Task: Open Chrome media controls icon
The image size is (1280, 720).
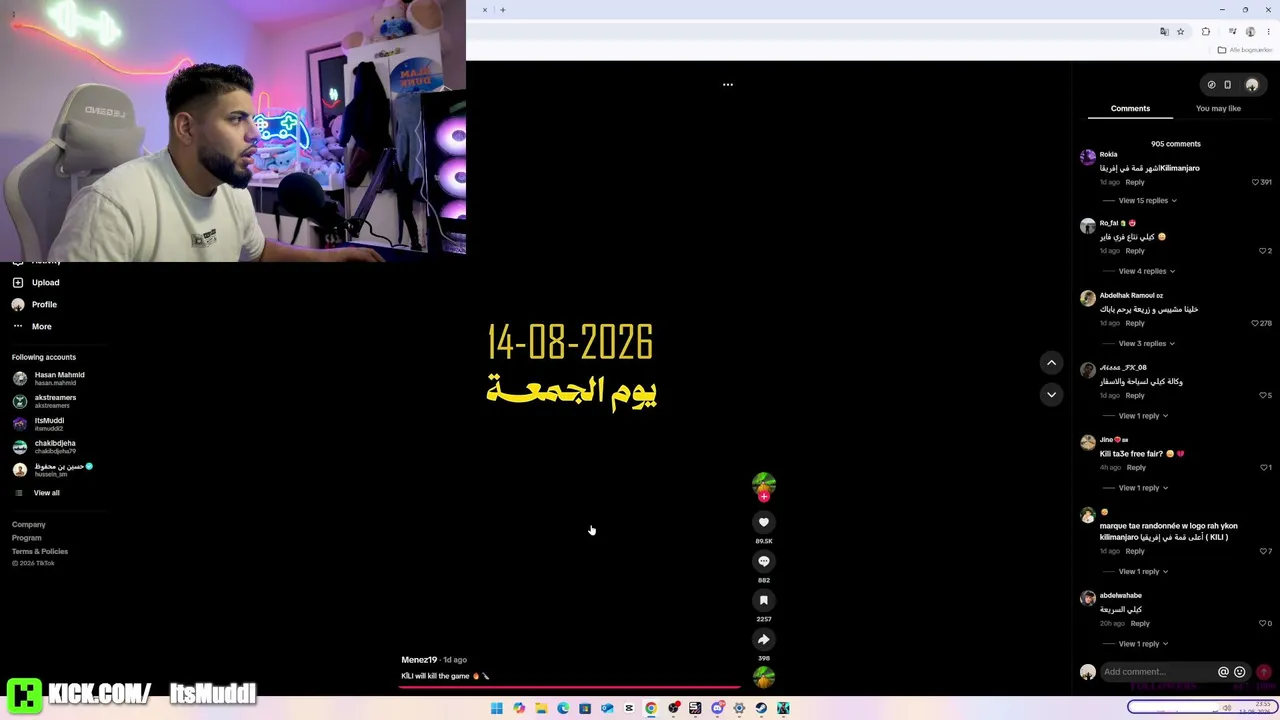Action: pyautogui.click(x=1233, y=32)
